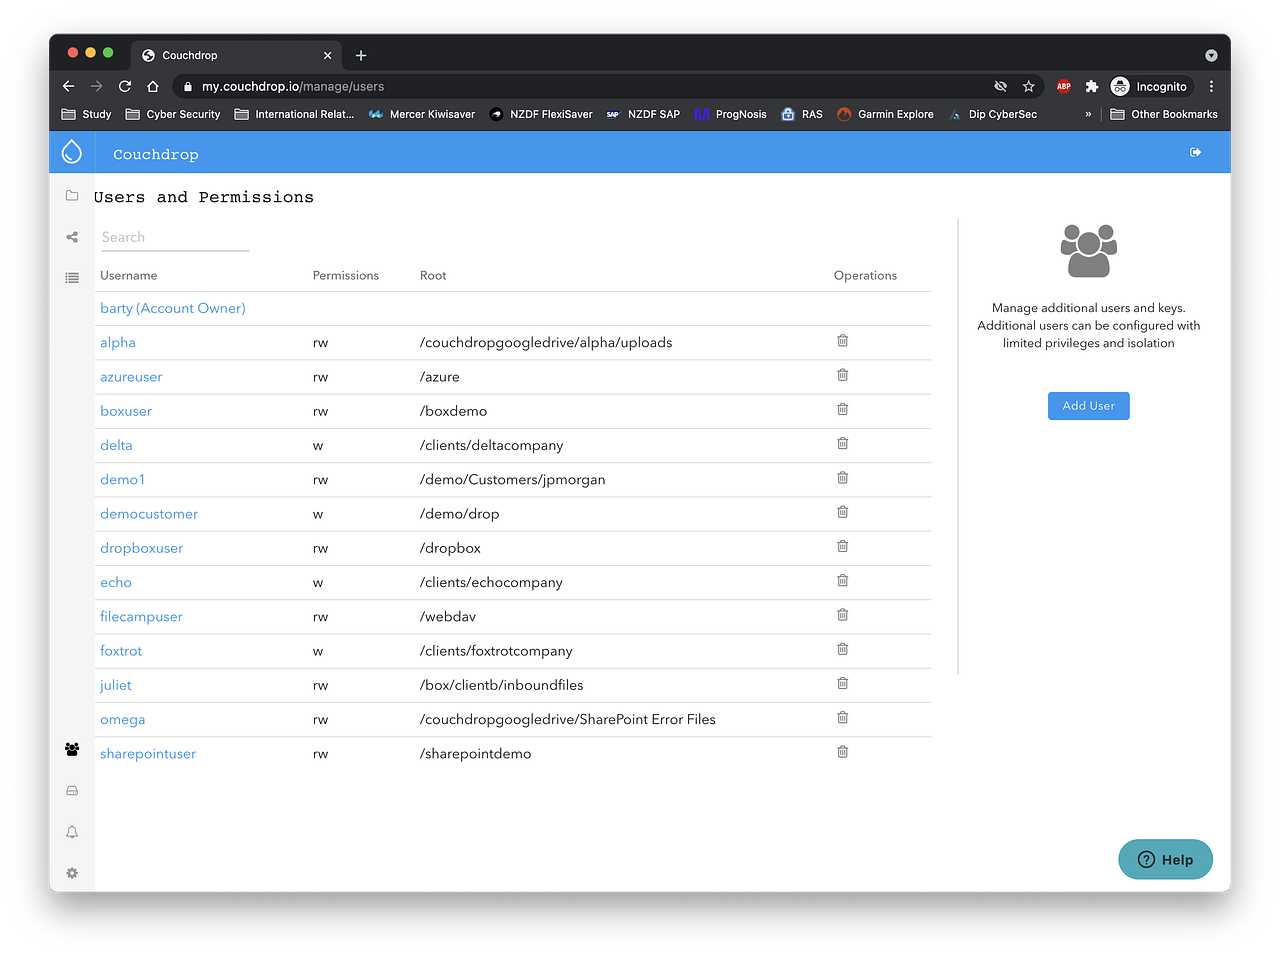Expand hidden bookmarks with the chevron

point(1087,114)
